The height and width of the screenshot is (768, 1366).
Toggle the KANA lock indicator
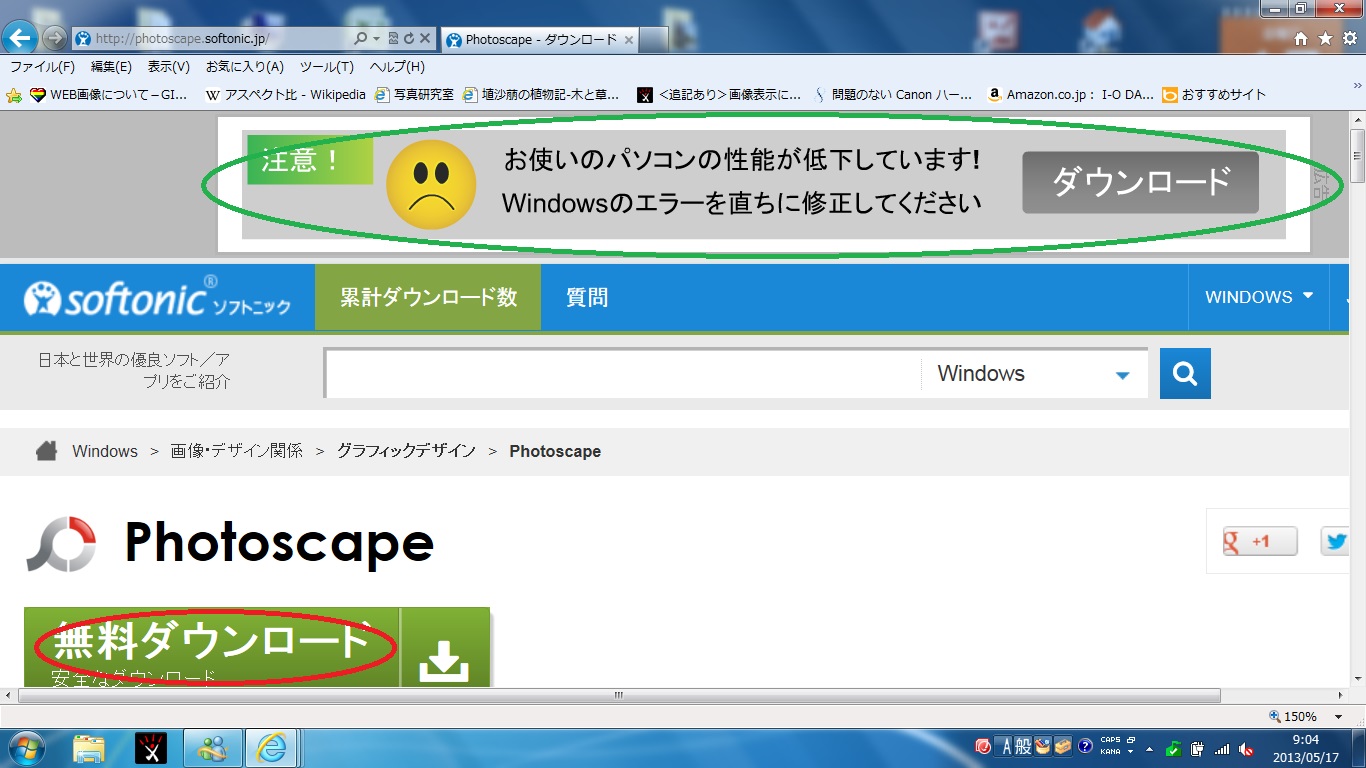click(1110, 751)
